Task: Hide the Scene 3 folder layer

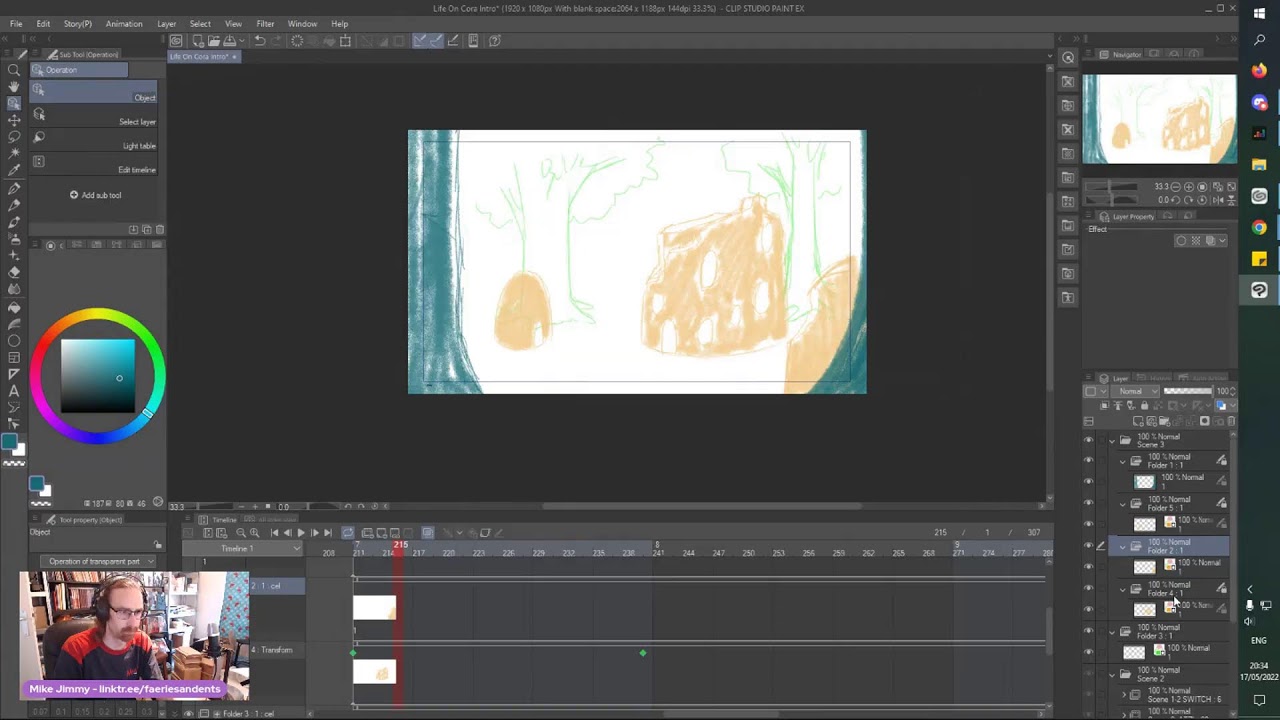Action: click(x=1089, y=440)
